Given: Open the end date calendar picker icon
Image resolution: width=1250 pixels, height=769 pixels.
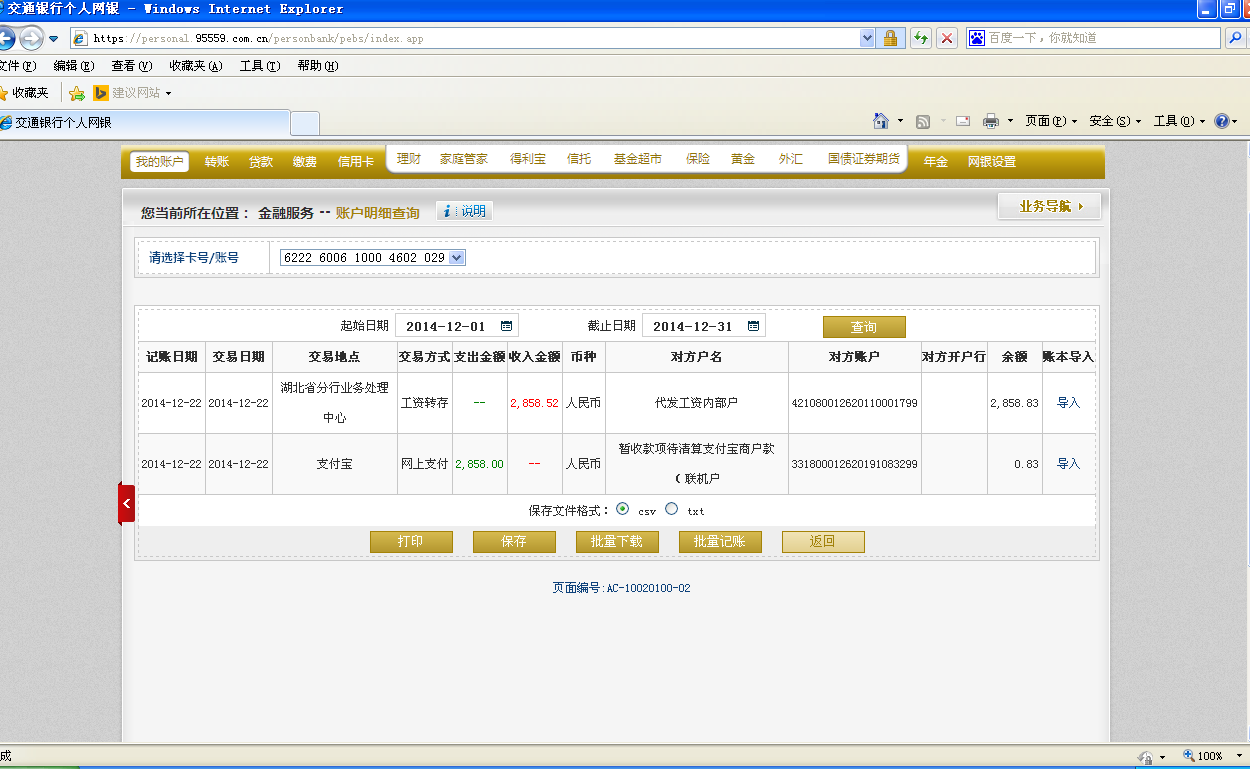Looking at the screenshot, I should (753, 326).
